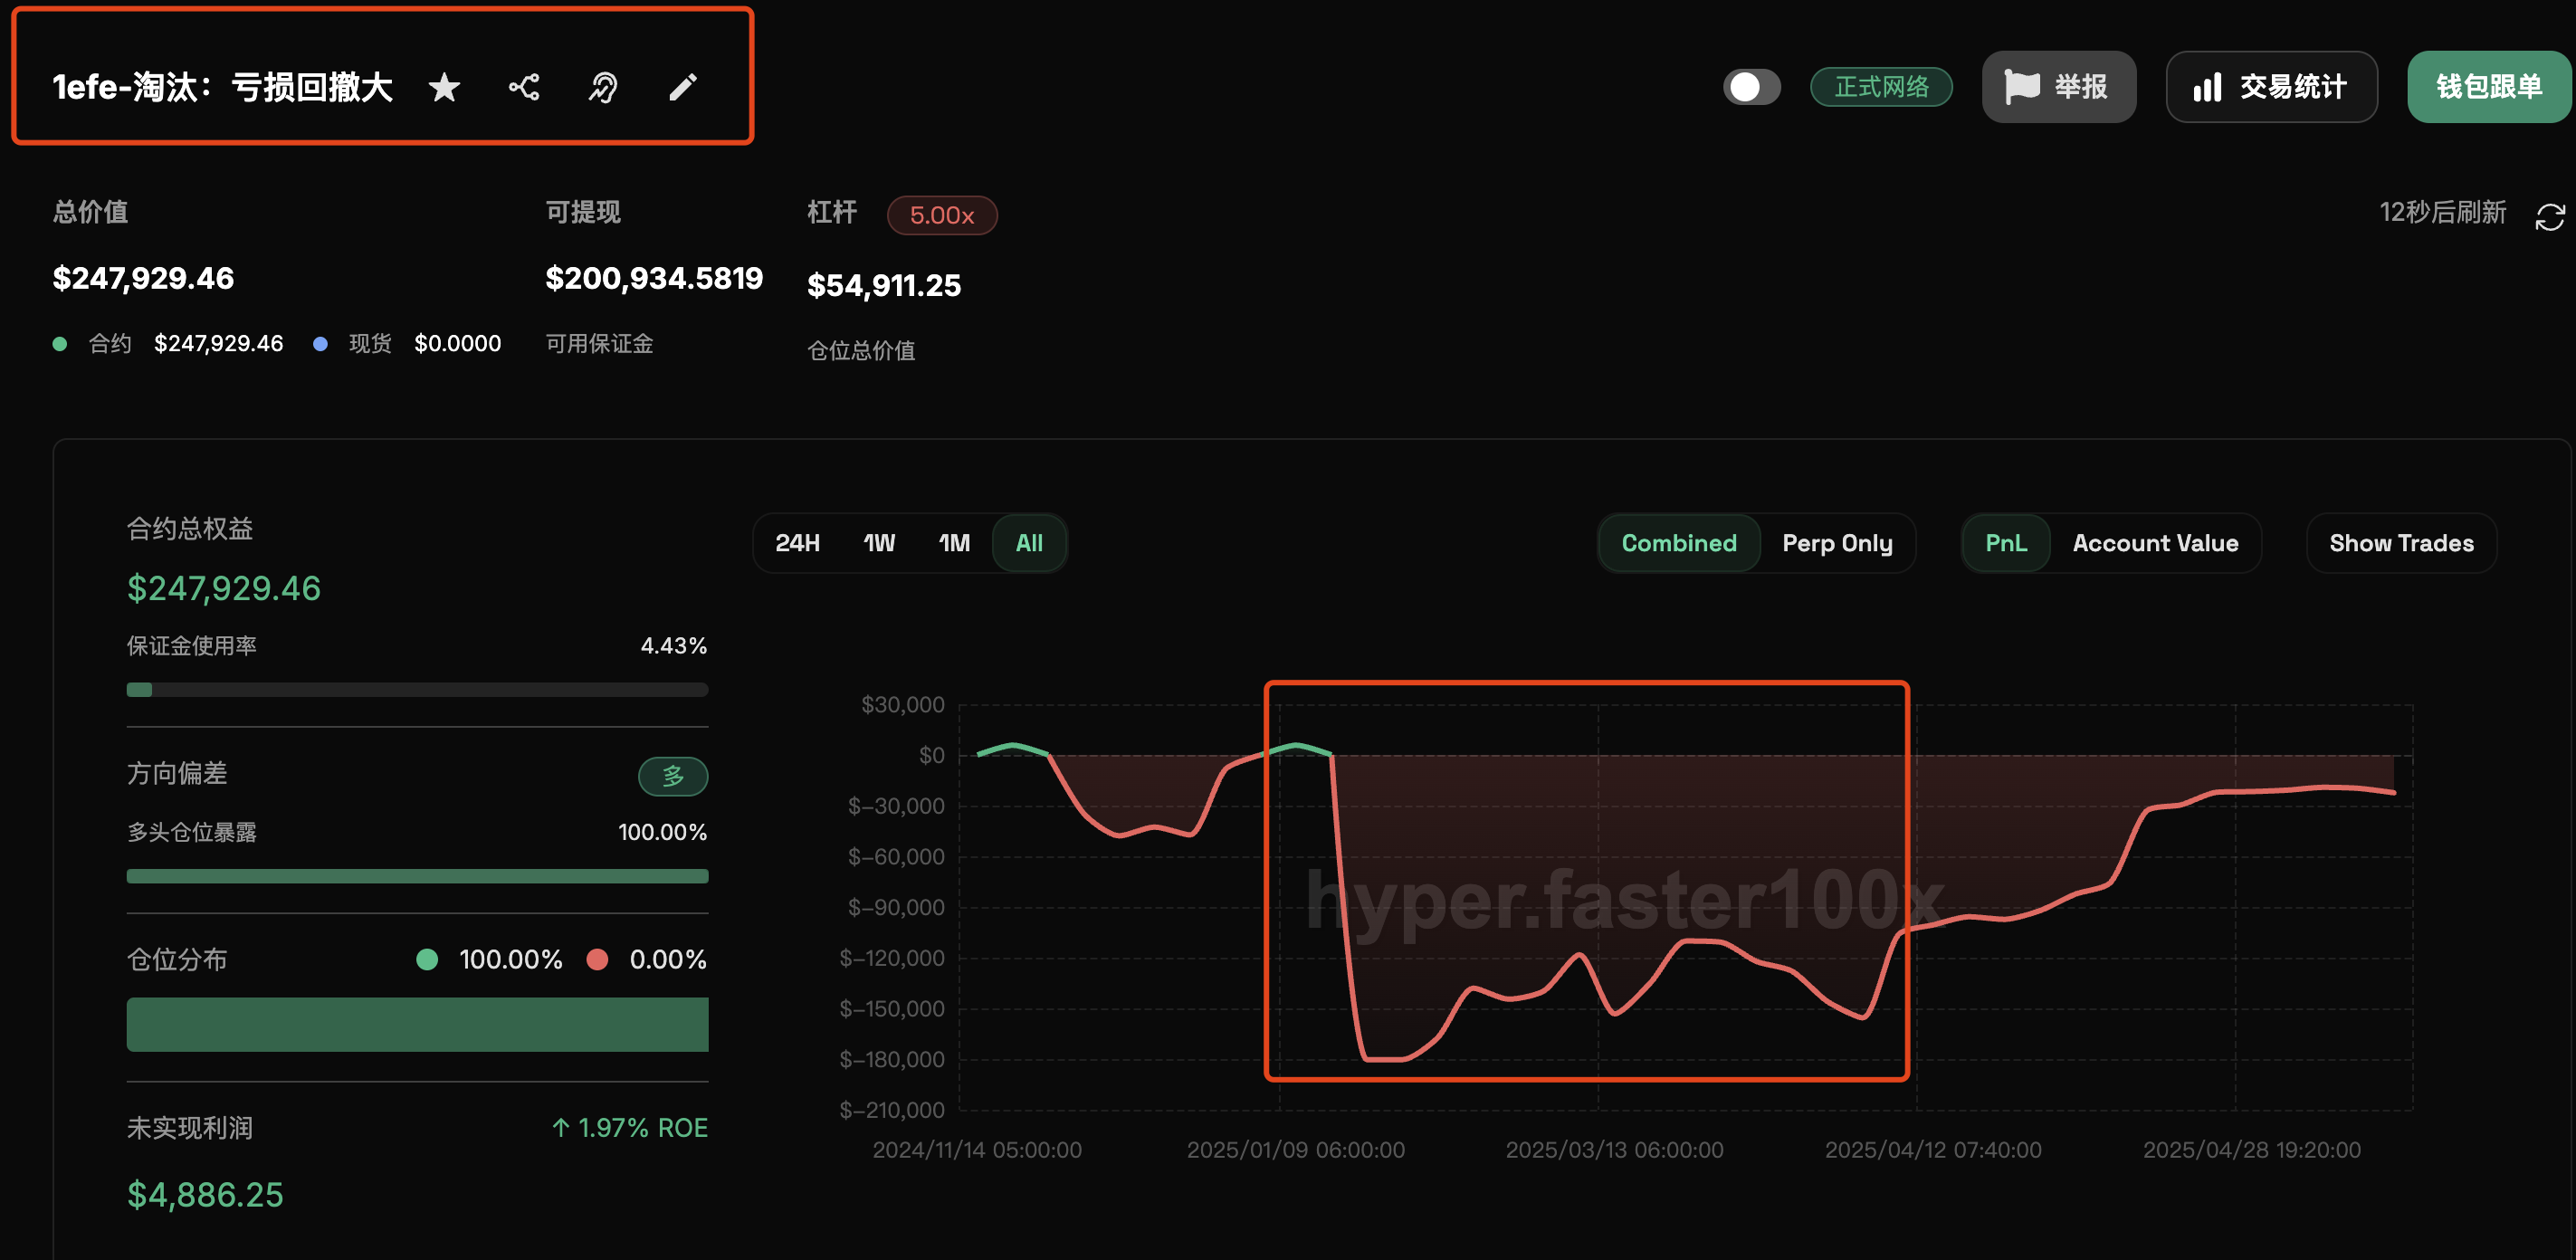Select the All time range
Viewport: 2576px width, 1260px height.
[x=1029, y=543]
